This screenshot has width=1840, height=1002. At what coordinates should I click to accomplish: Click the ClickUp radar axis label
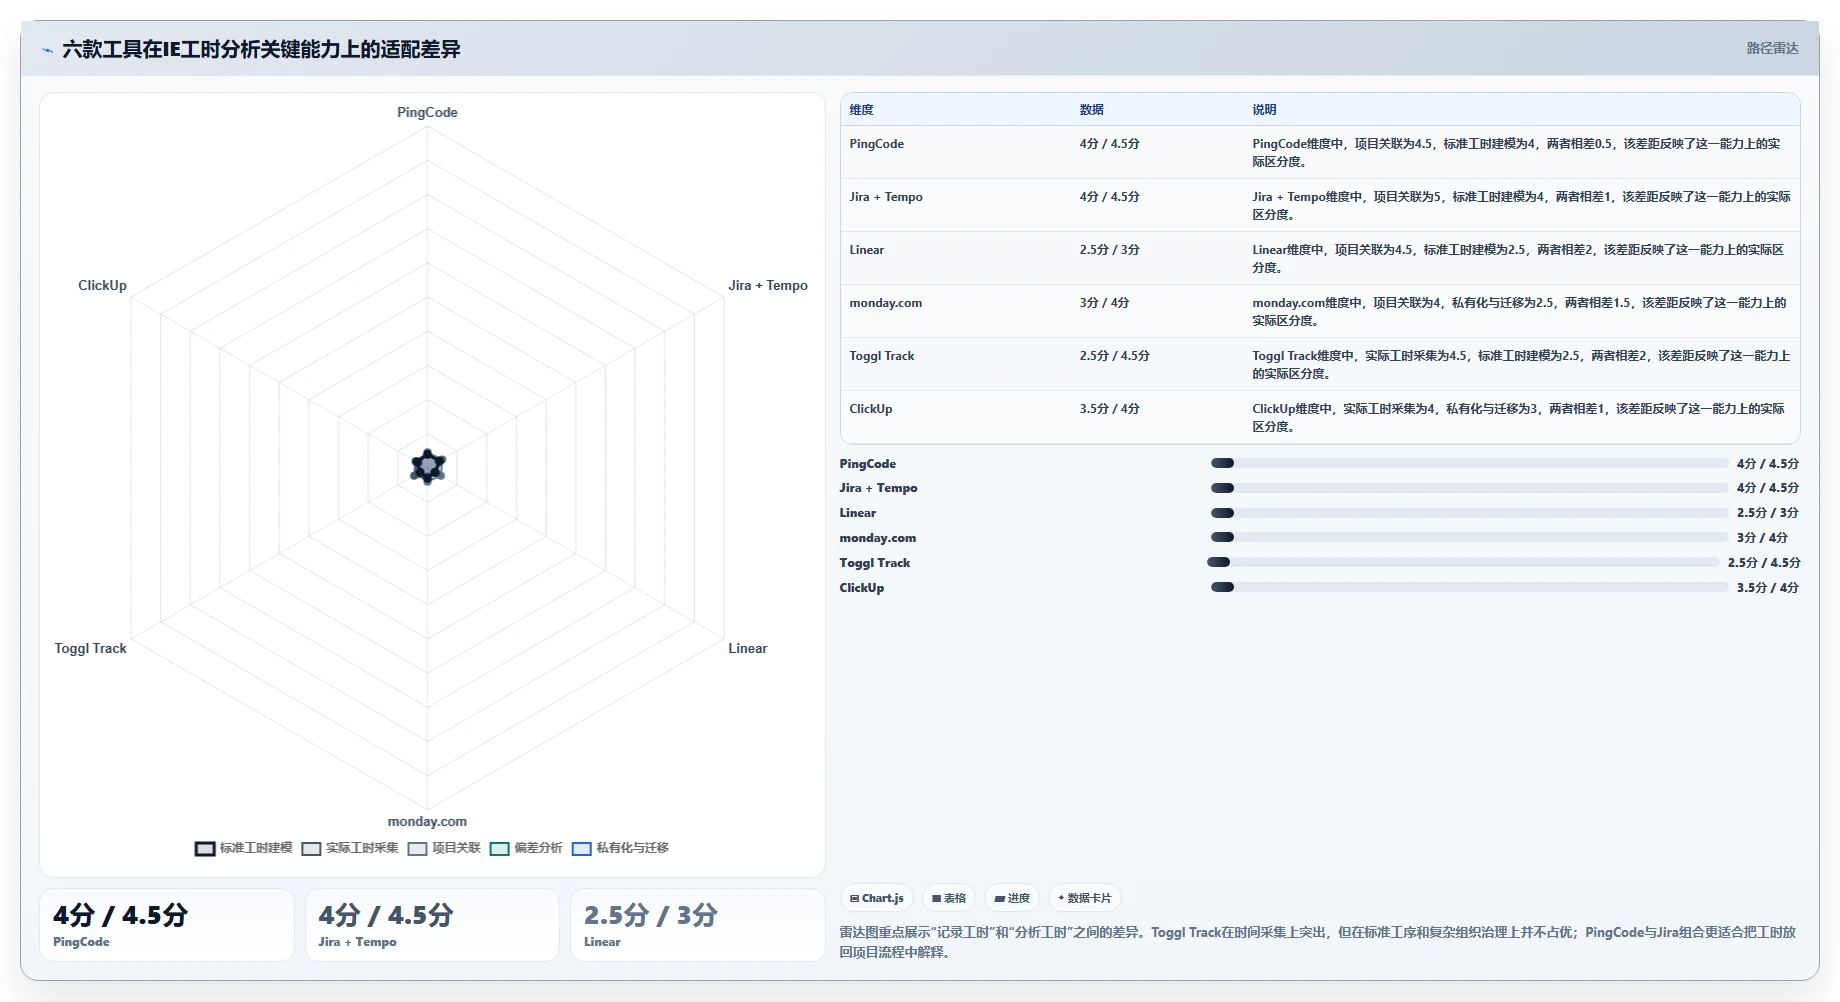102,285
